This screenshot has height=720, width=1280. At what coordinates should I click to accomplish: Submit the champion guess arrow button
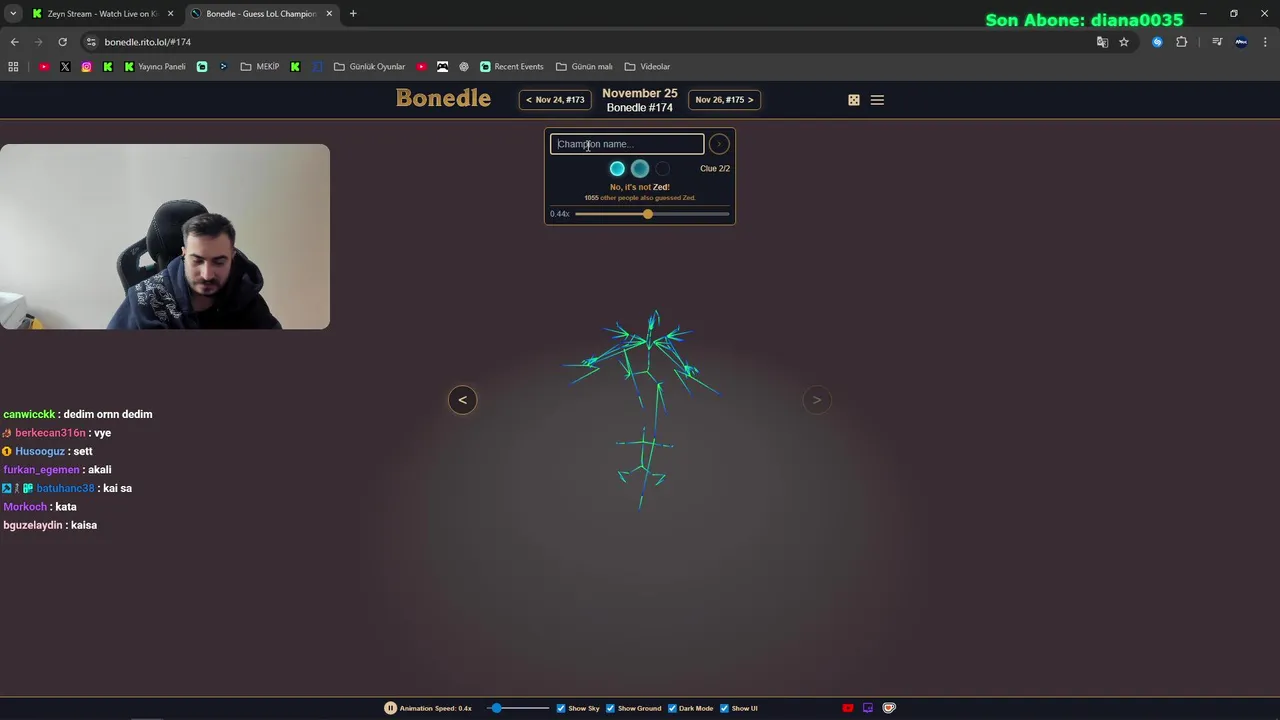pyautogui.click(x=719, y=144)
